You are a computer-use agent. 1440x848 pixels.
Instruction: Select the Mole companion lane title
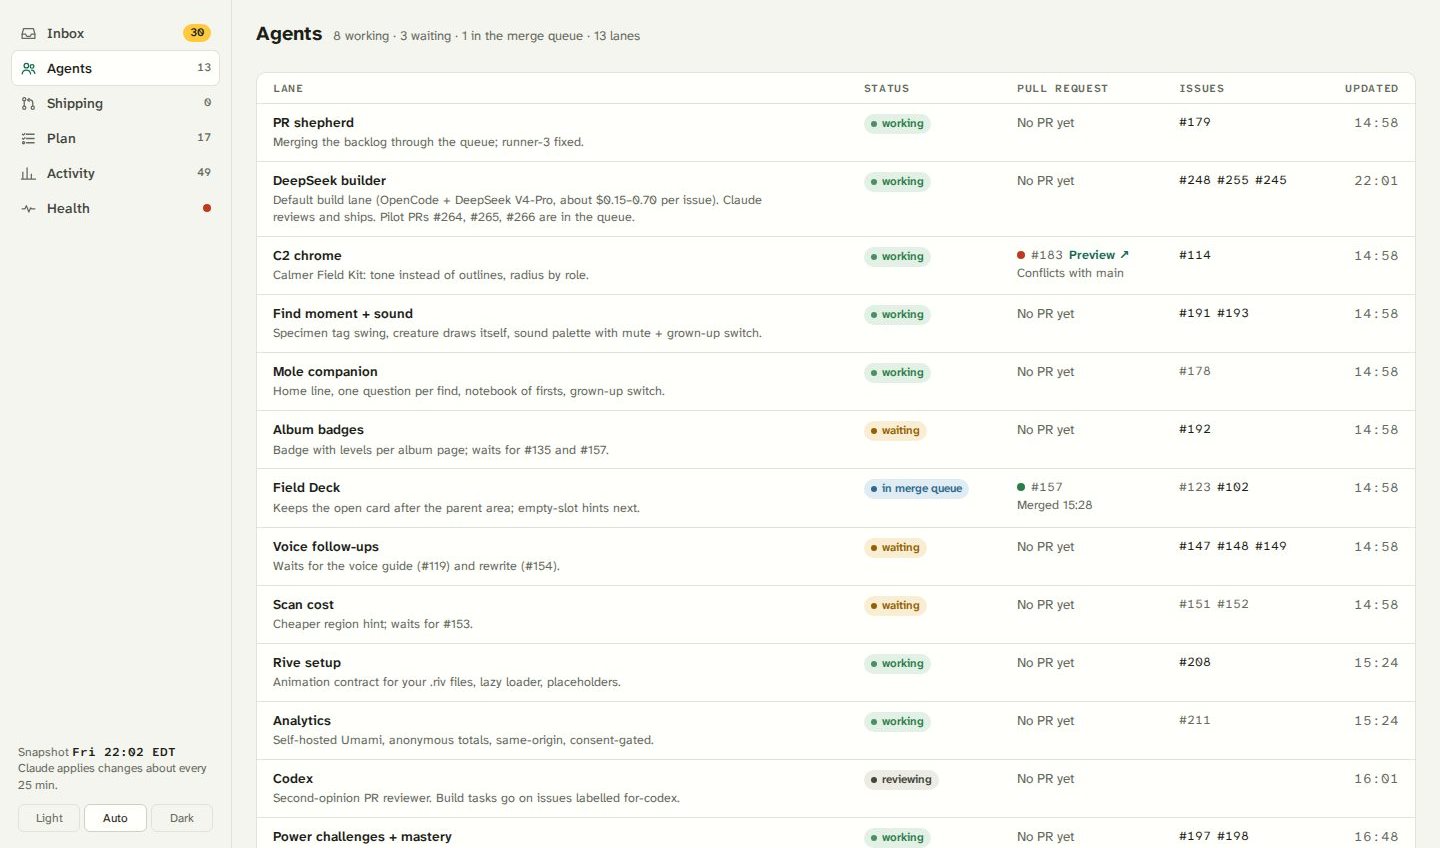tap(325, 372)
